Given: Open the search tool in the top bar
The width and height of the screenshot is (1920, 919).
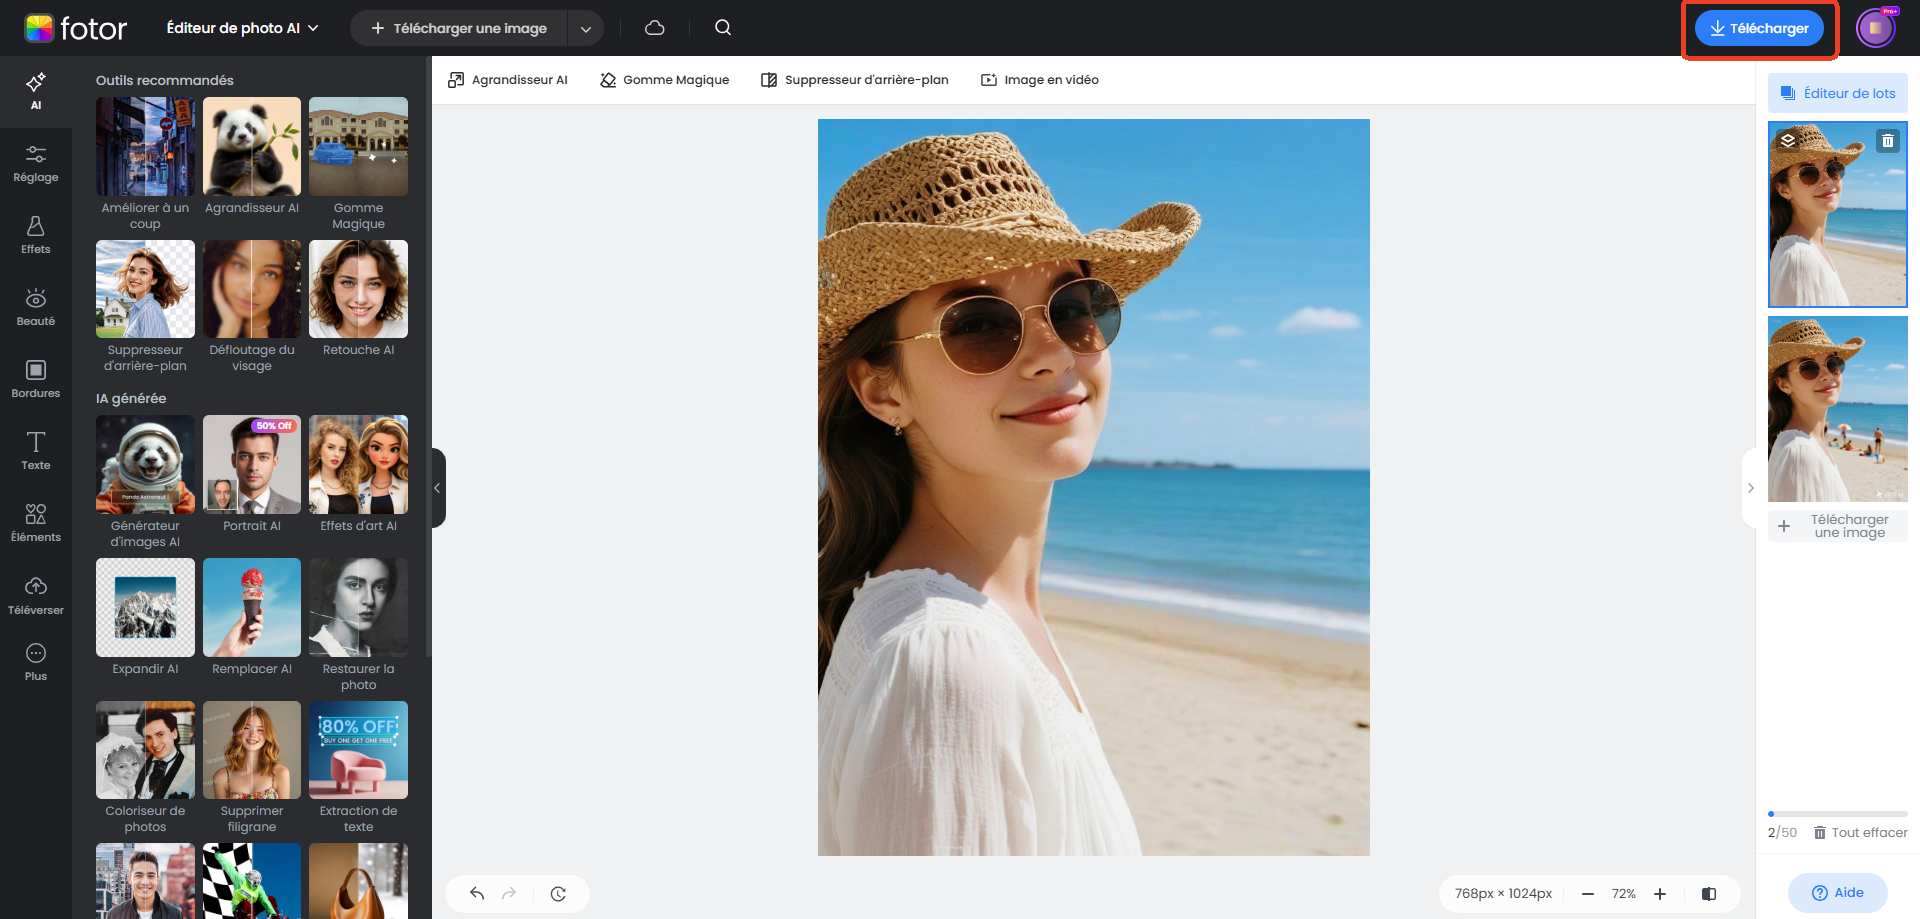Looking at the screenshot, I should pos(722,27).
